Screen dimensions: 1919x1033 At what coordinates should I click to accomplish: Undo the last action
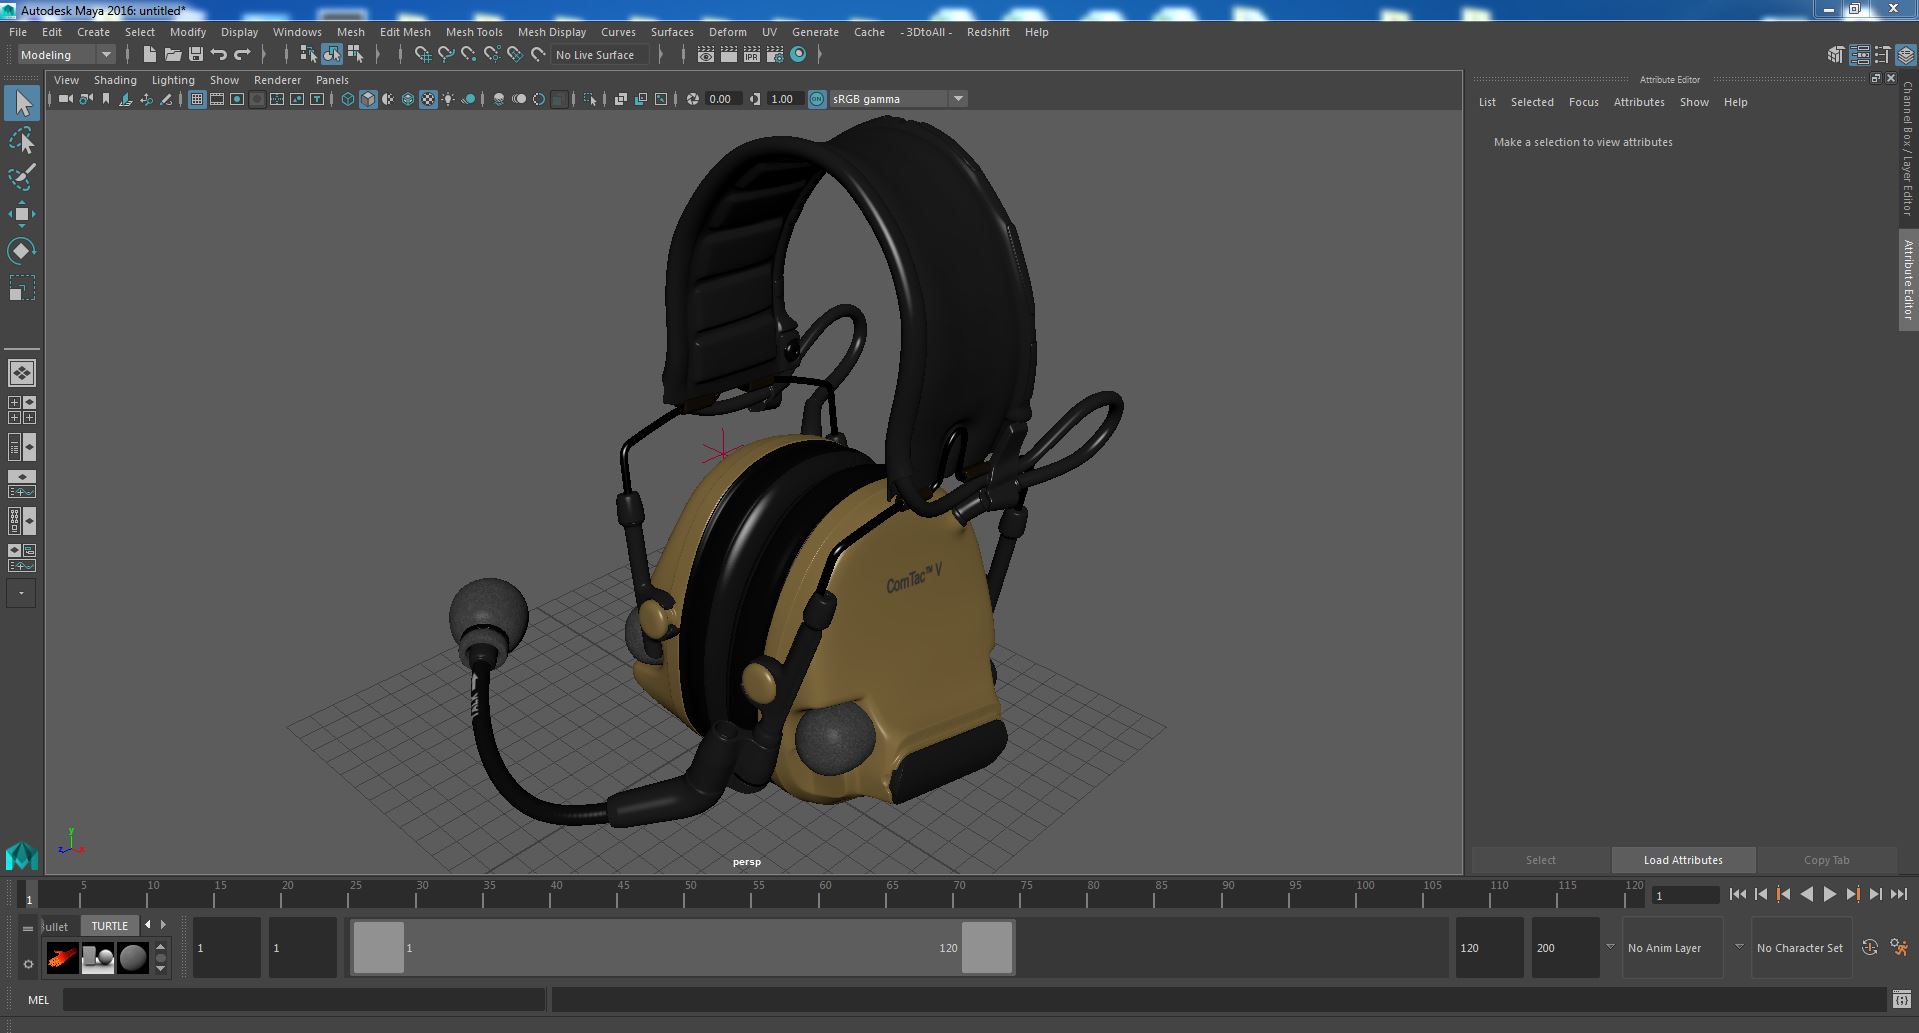point(219,55)
